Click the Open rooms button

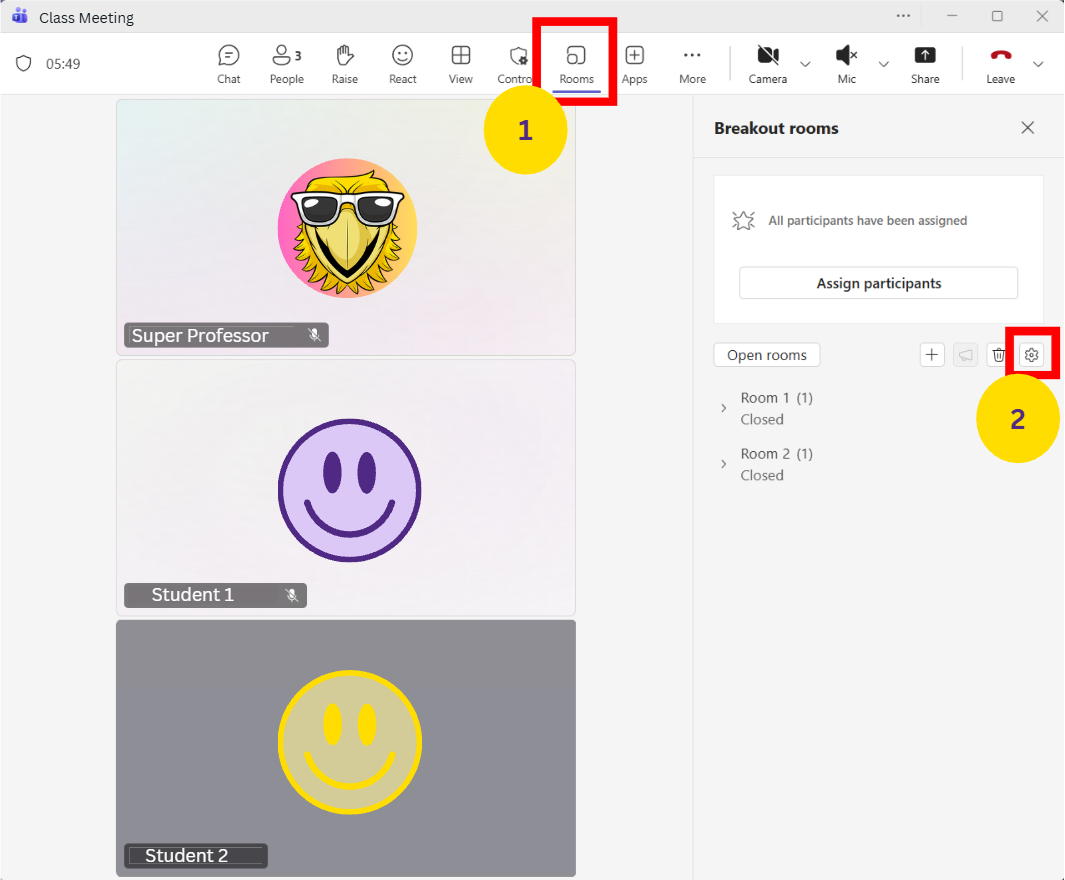(x=766, y=355)
